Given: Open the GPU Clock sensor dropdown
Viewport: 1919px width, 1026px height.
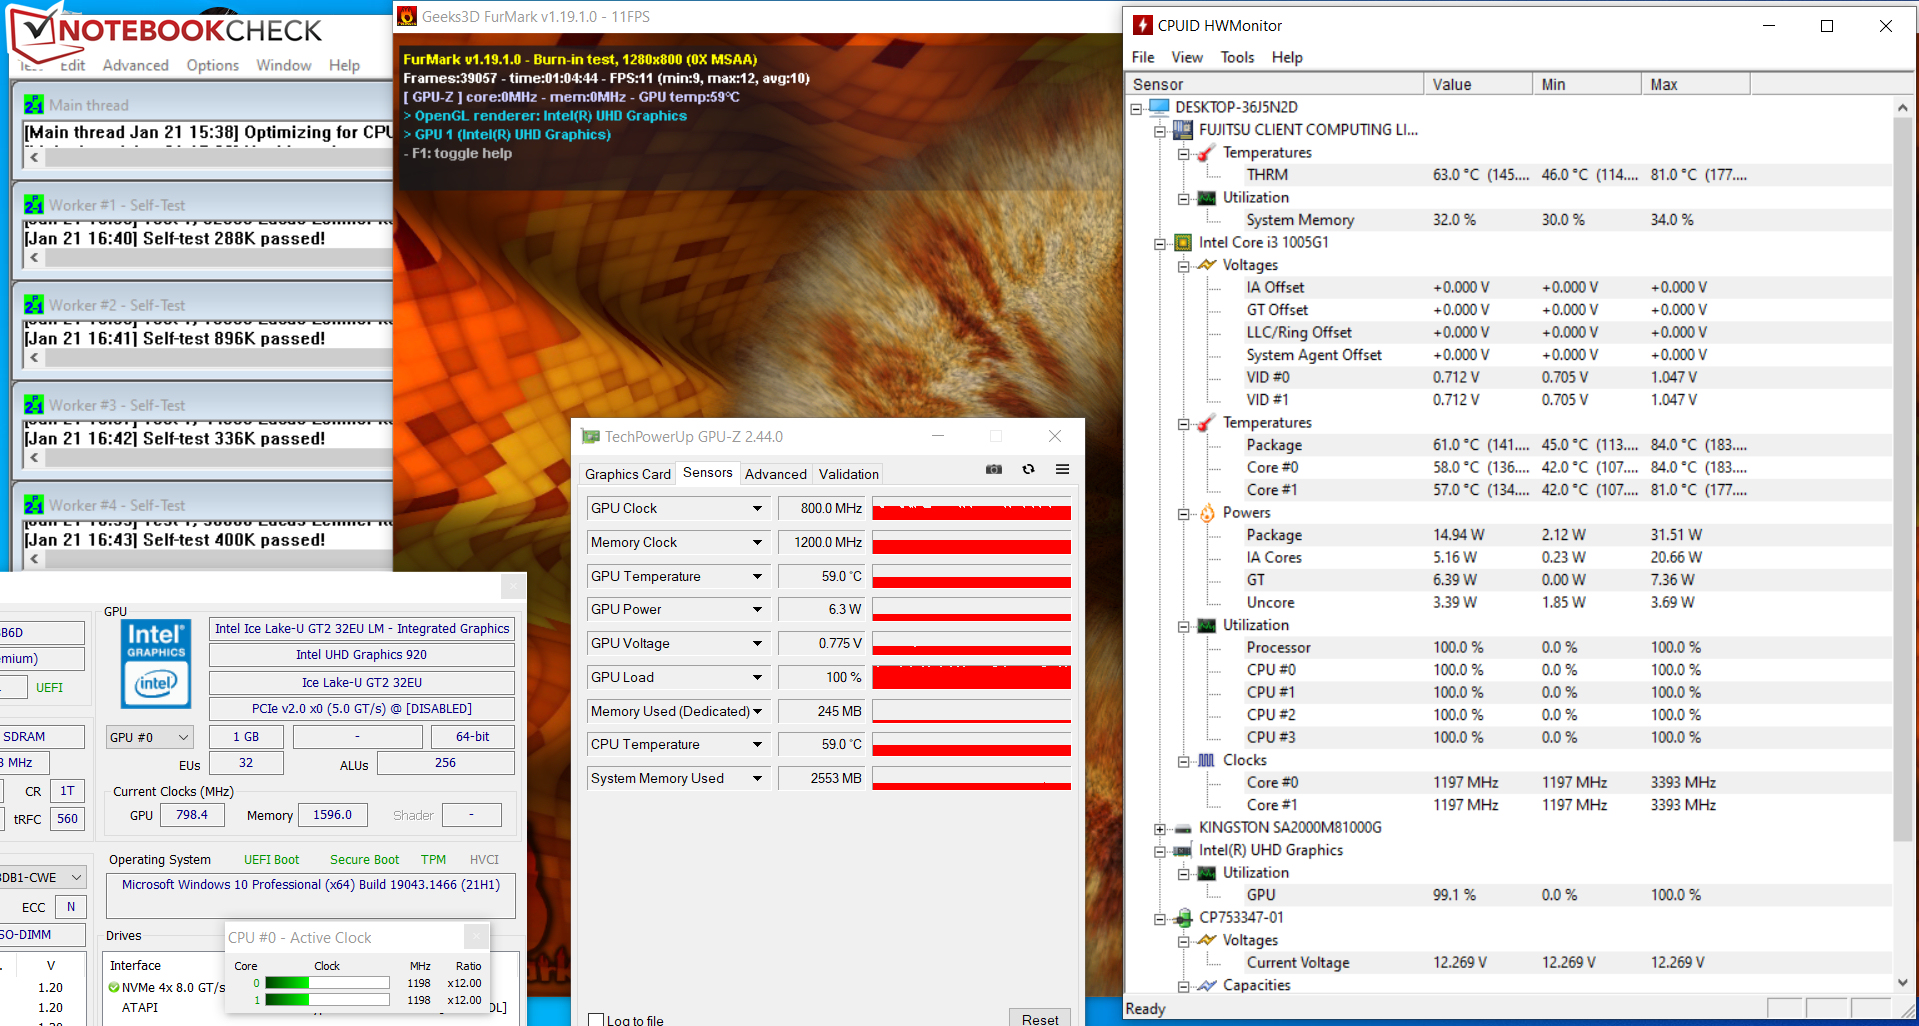Looking at the screenshot, I should [x=757, y=509].
